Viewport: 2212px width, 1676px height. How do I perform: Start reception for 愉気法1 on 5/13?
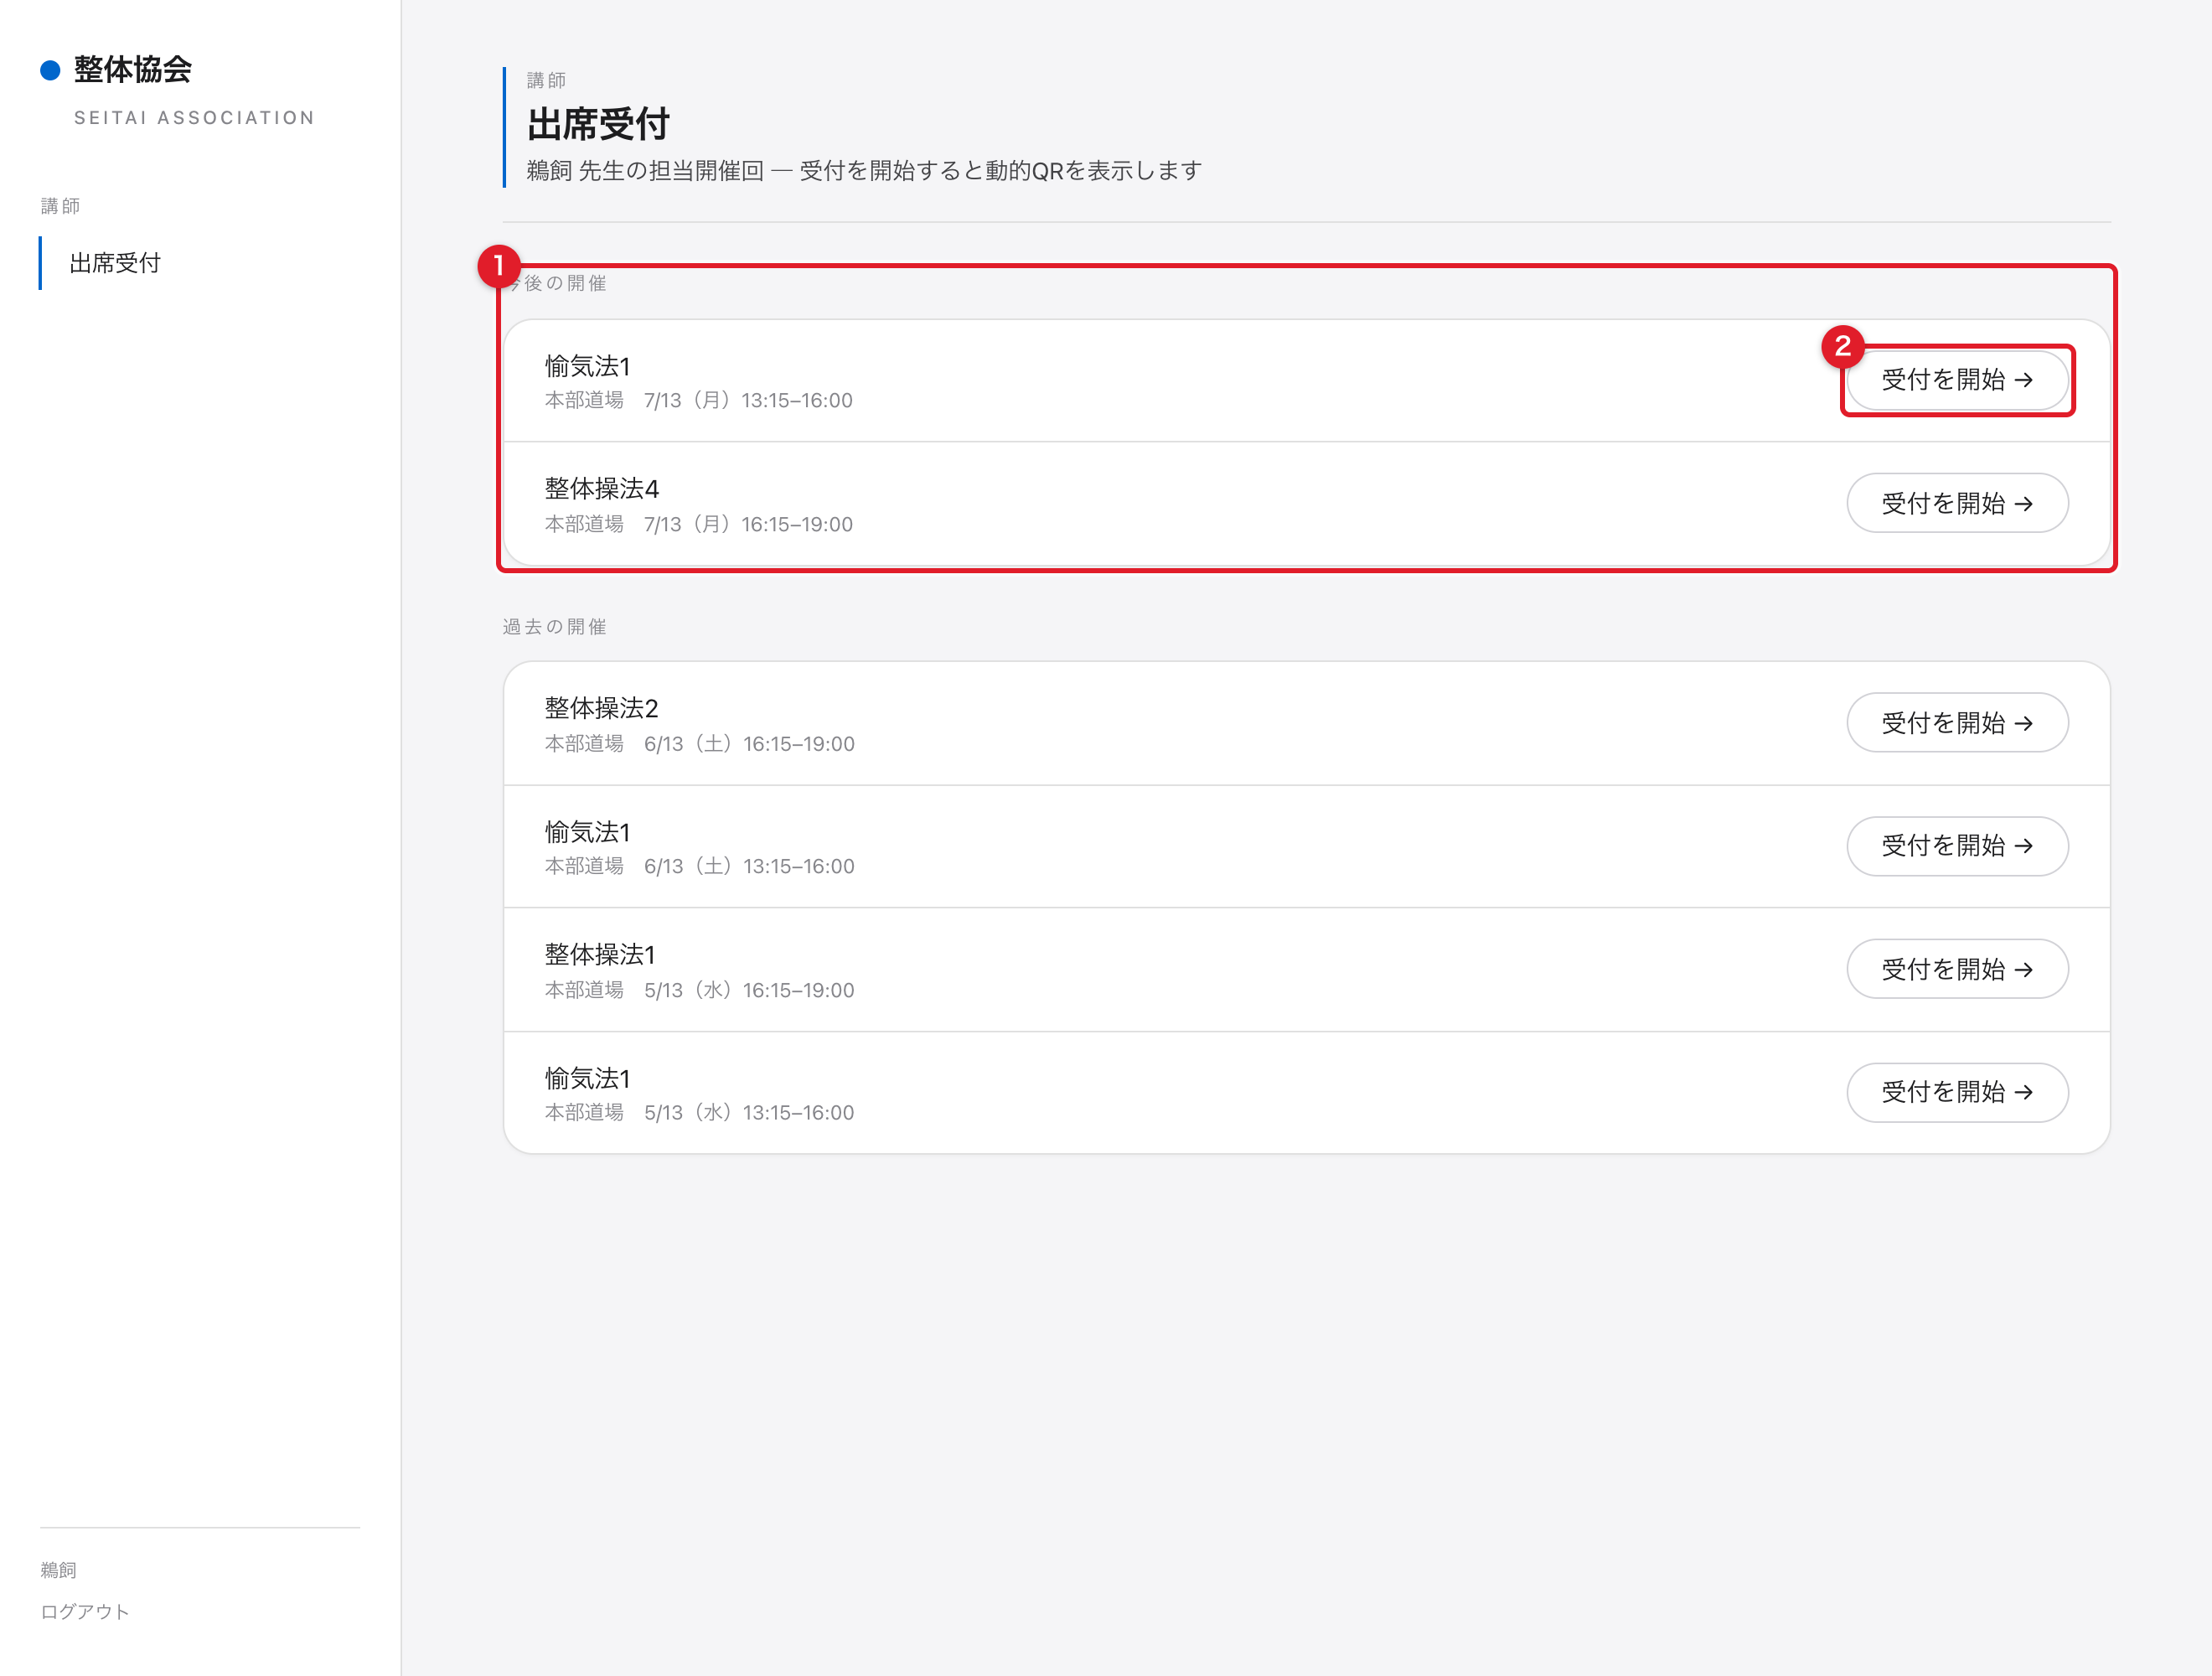coord(1957,1092)
